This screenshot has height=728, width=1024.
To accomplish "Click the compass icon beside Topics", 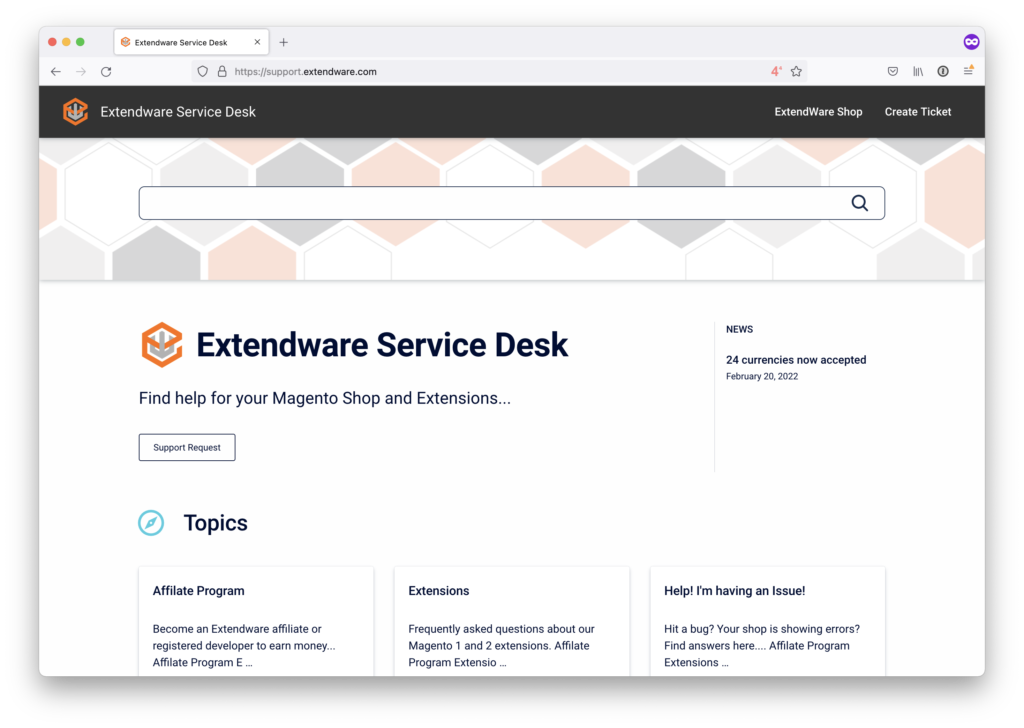I will point(151,523).
